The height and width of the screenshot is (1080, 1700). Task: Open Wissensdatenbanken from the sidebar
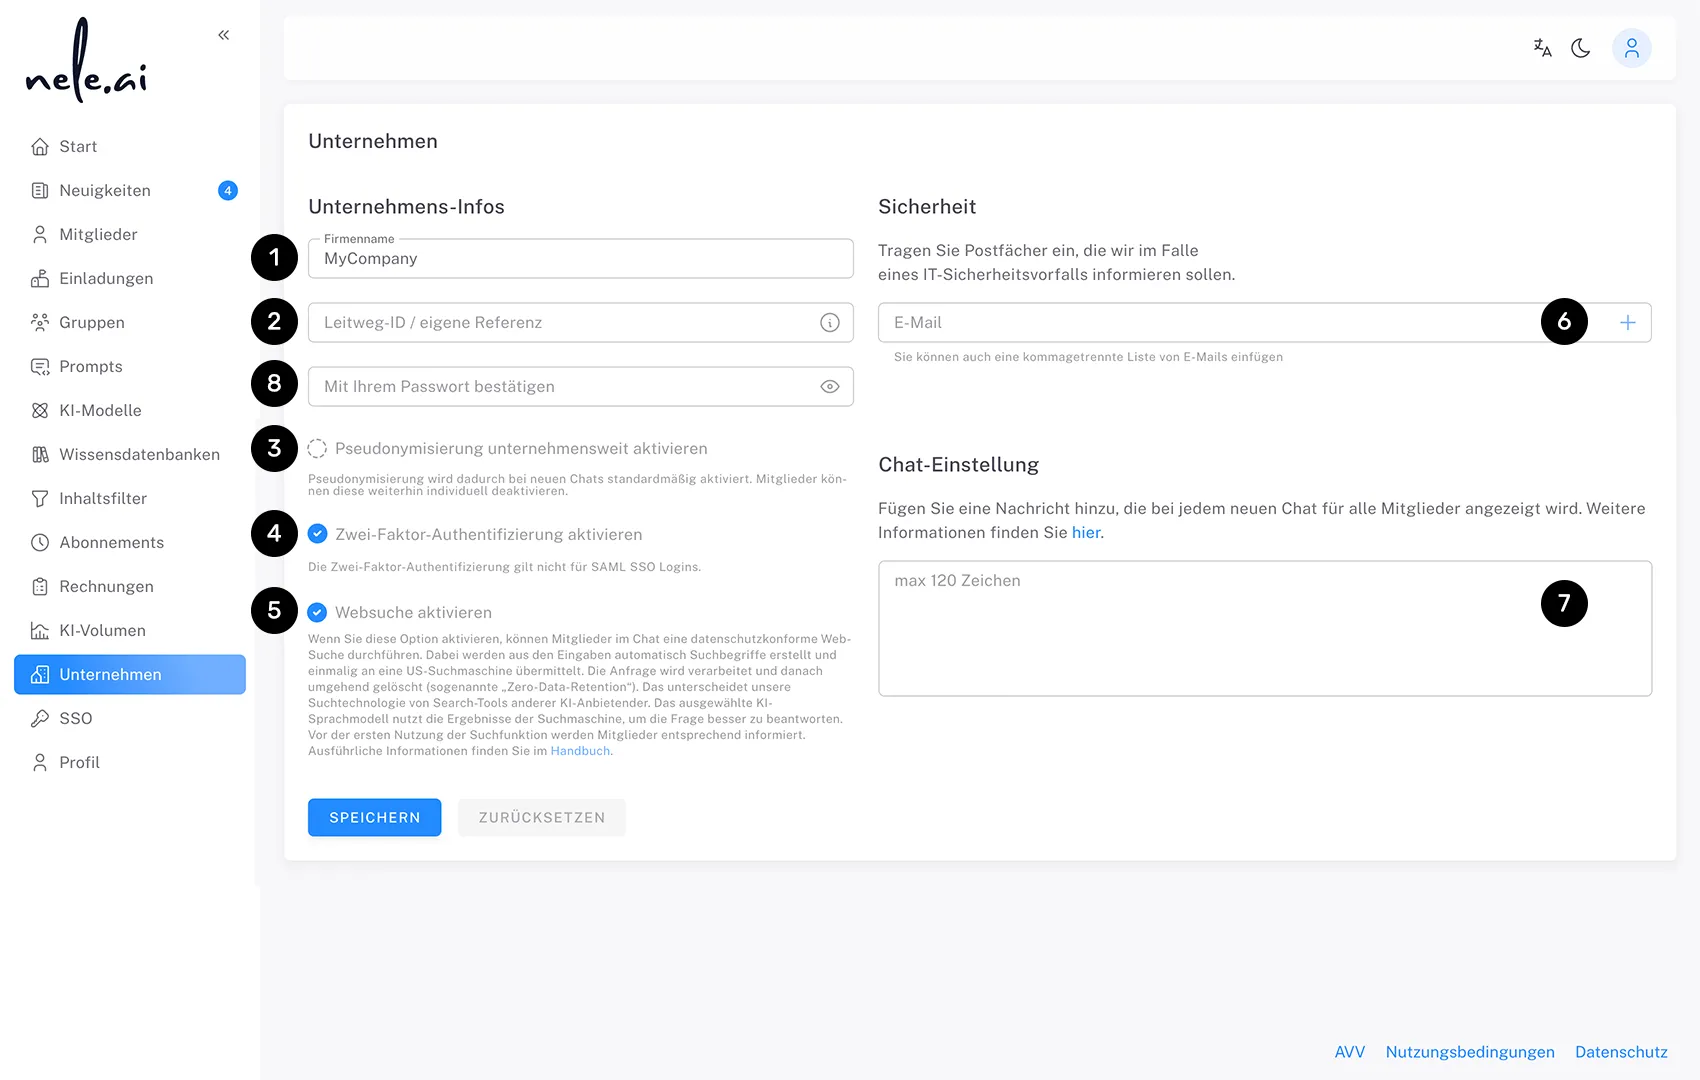tap(140, 454)
